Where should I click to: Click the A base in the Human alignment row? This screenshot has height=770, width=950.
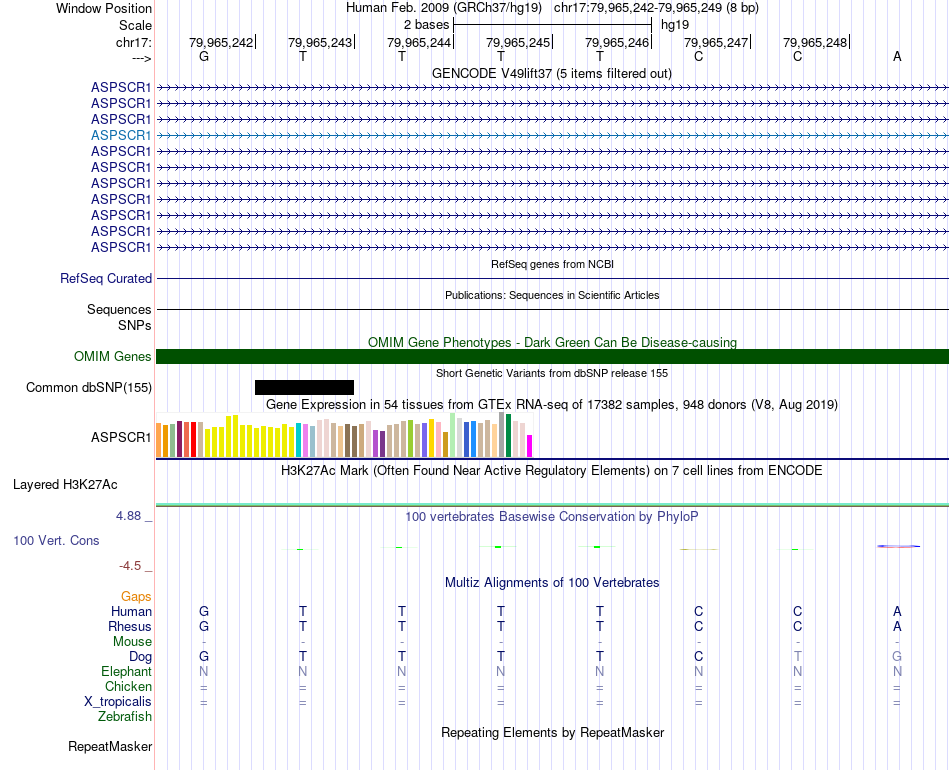pos(897,611)
